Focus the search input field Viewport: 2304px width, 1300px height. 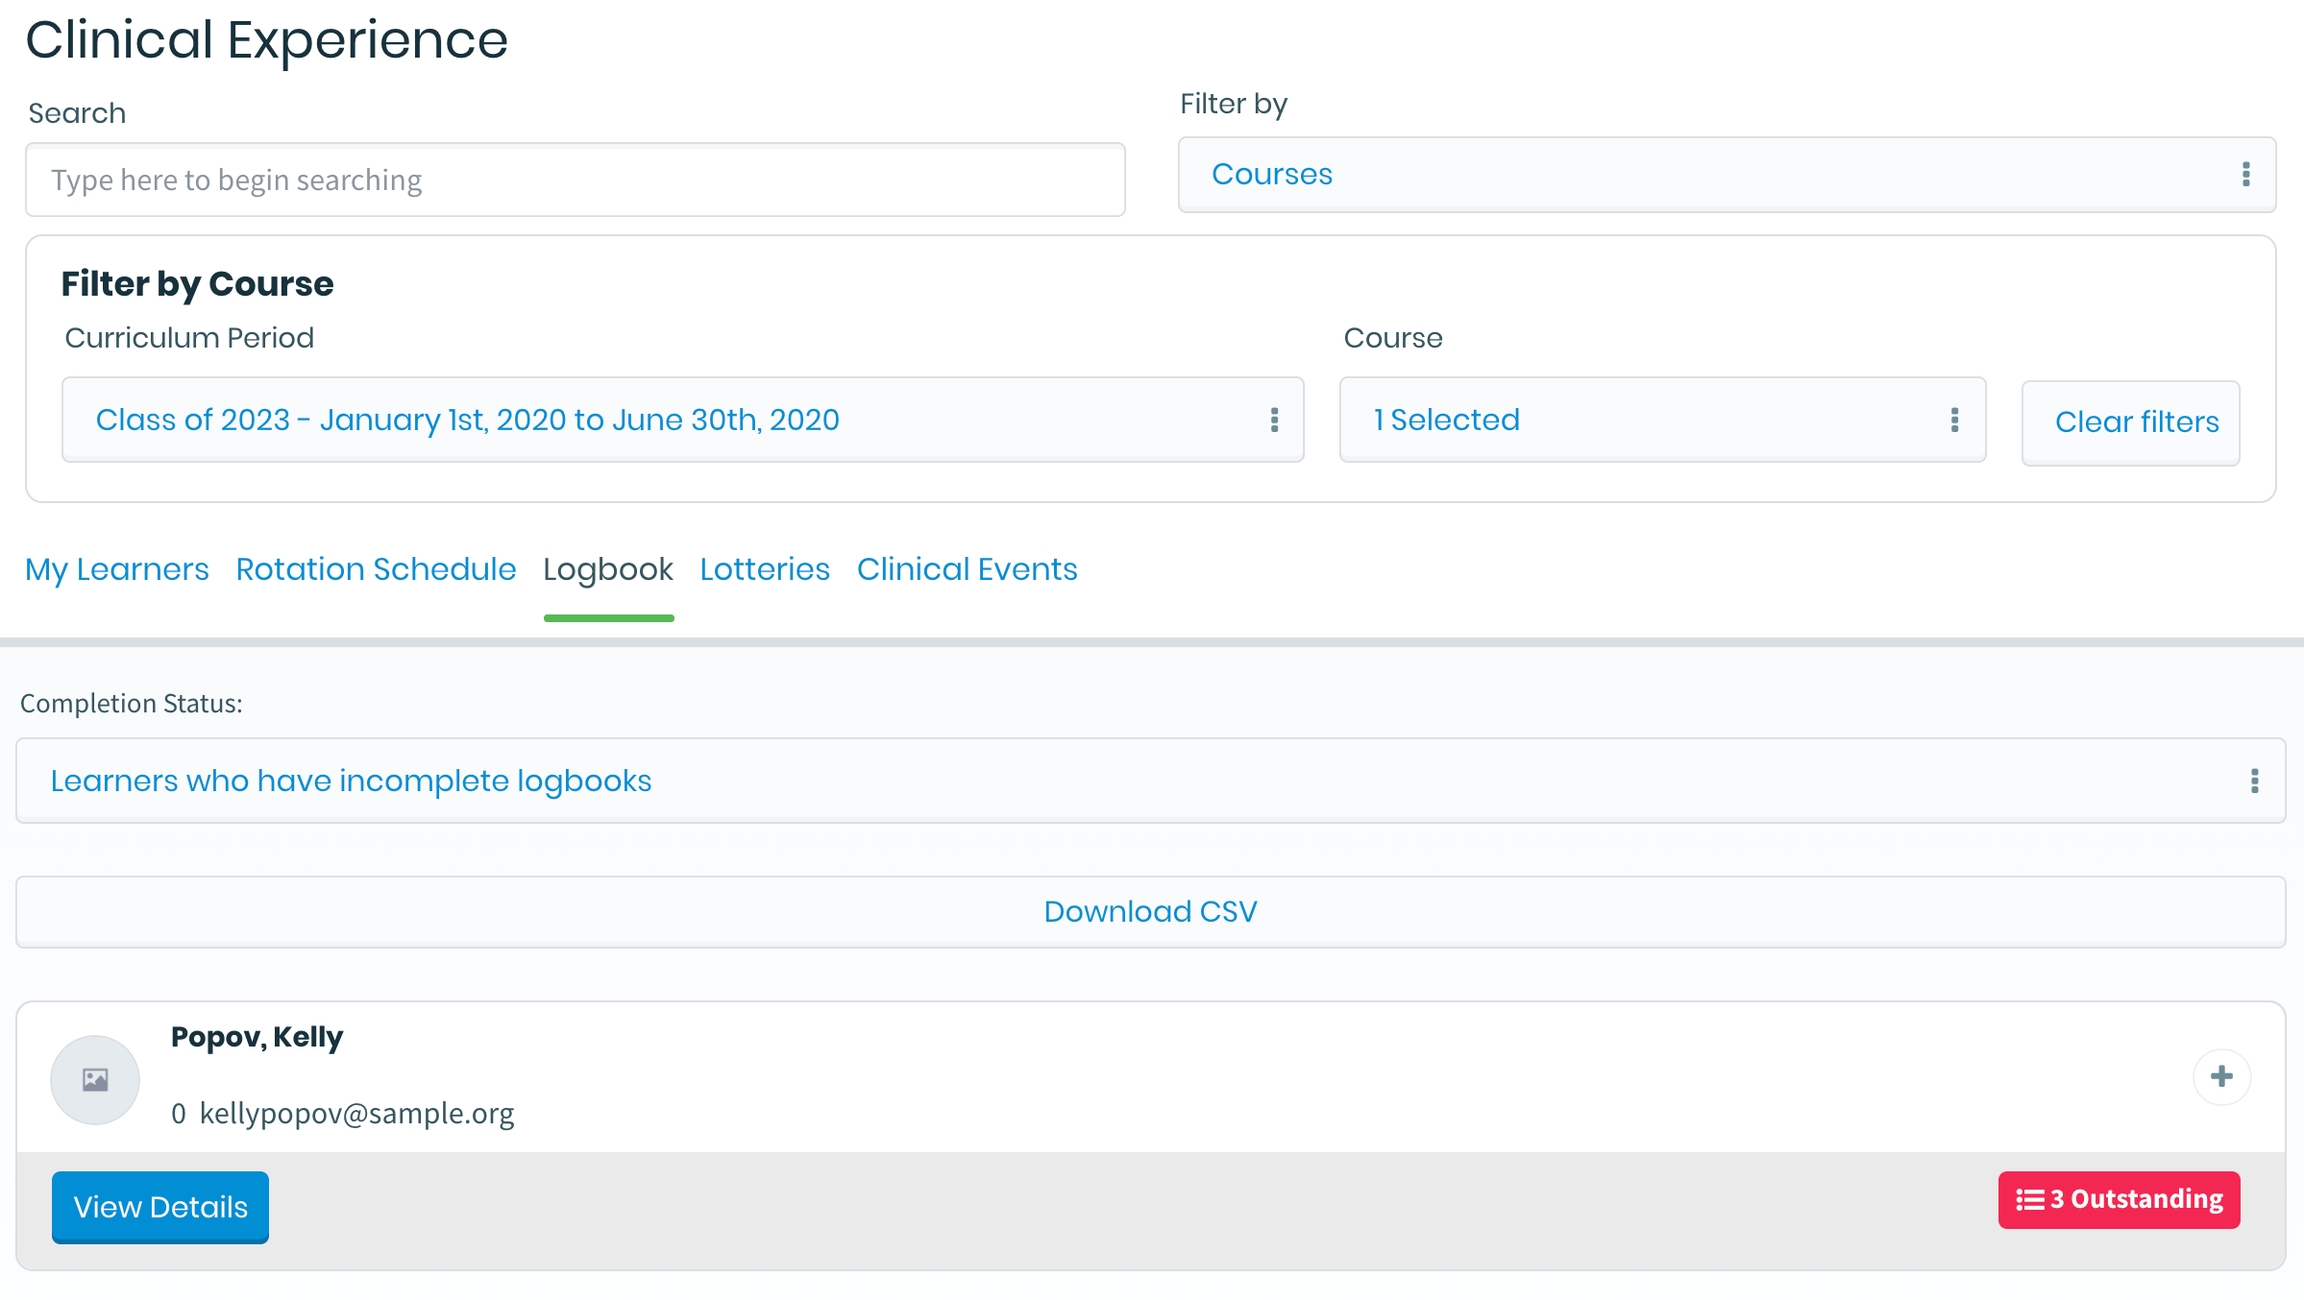[x=575, y=180]
